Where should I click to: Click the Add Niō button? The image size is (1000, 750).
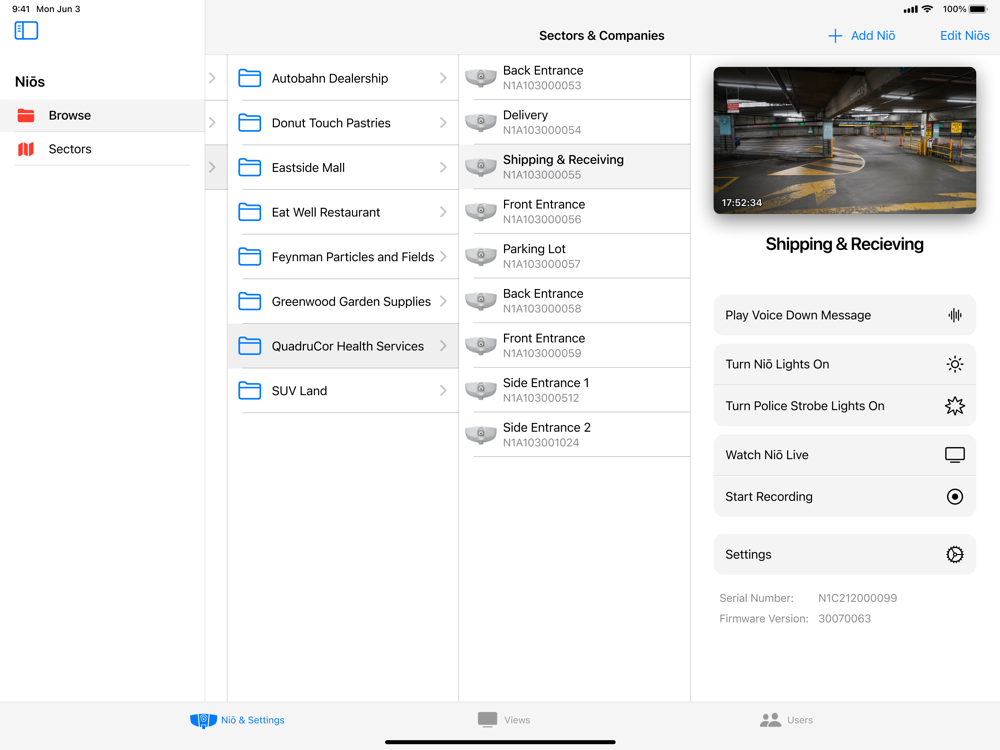pyautogui.click(x=862, y=36)
